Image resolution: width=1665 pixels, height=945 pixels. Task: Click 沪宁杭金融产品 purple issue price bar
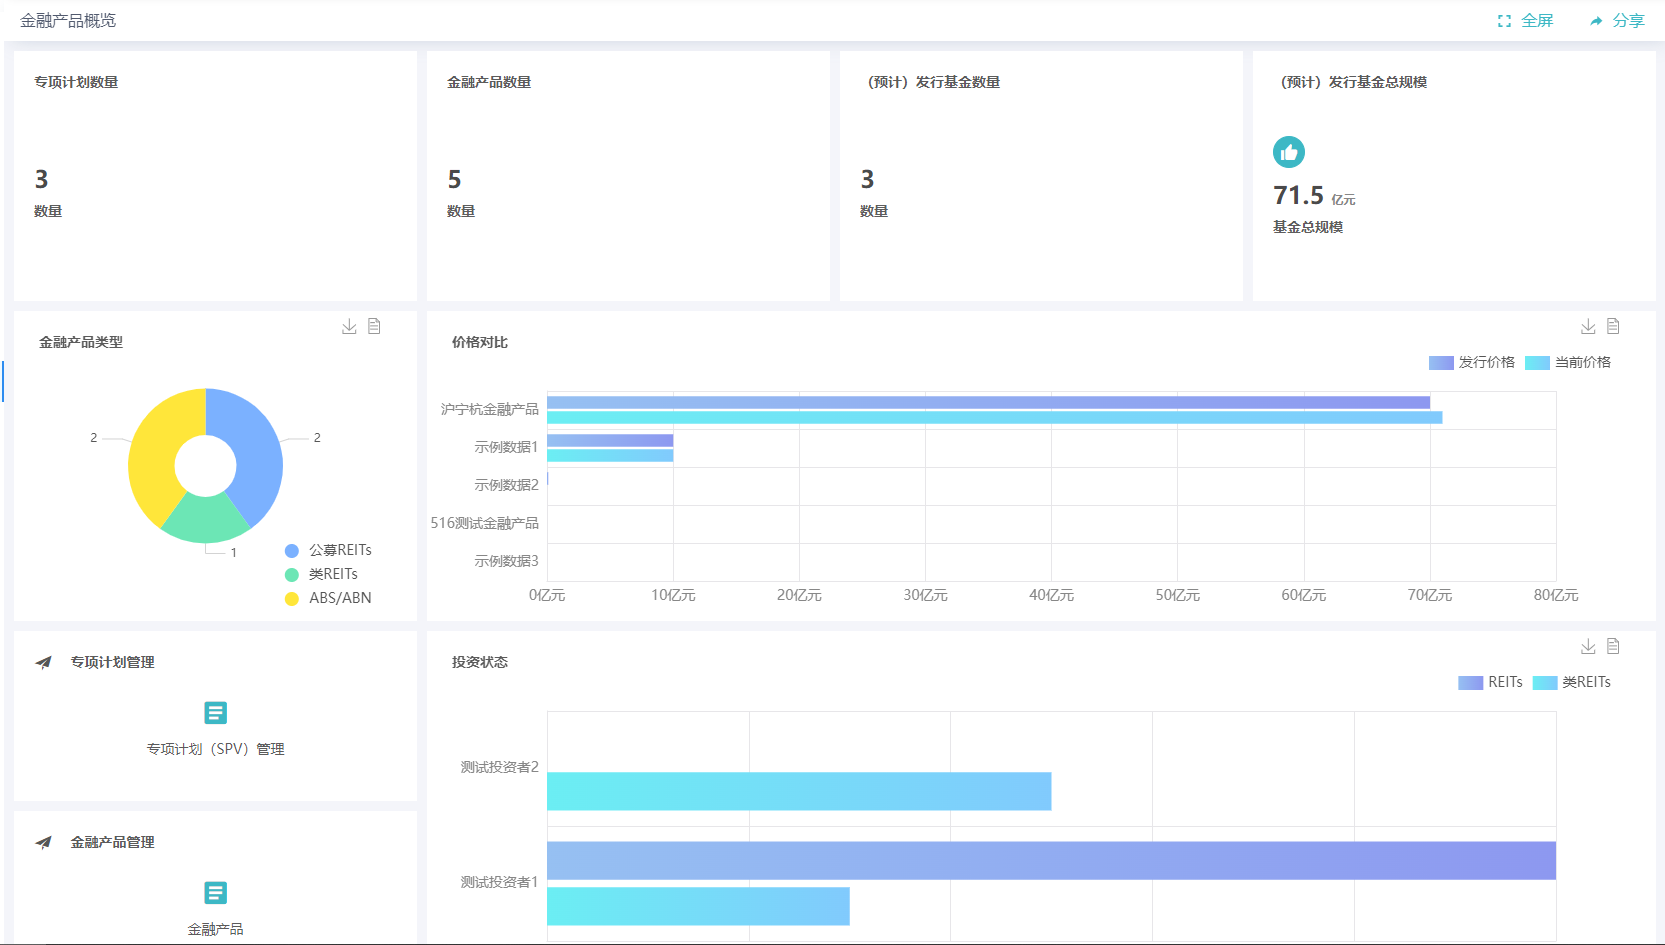pos(988,402)
